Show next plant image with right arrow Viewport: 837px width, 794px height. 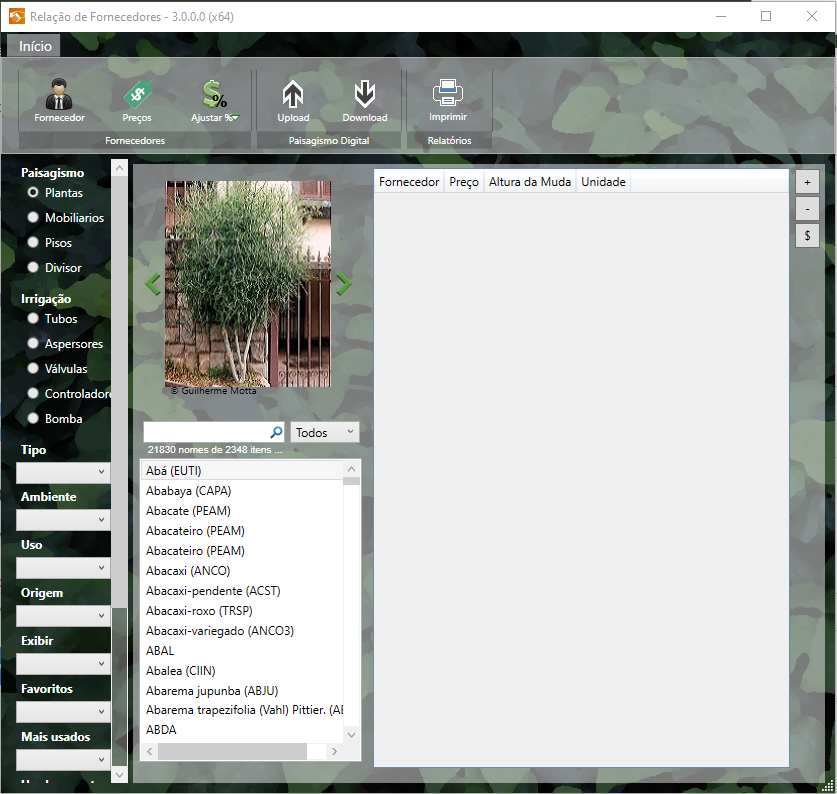[x=344, y=285]
